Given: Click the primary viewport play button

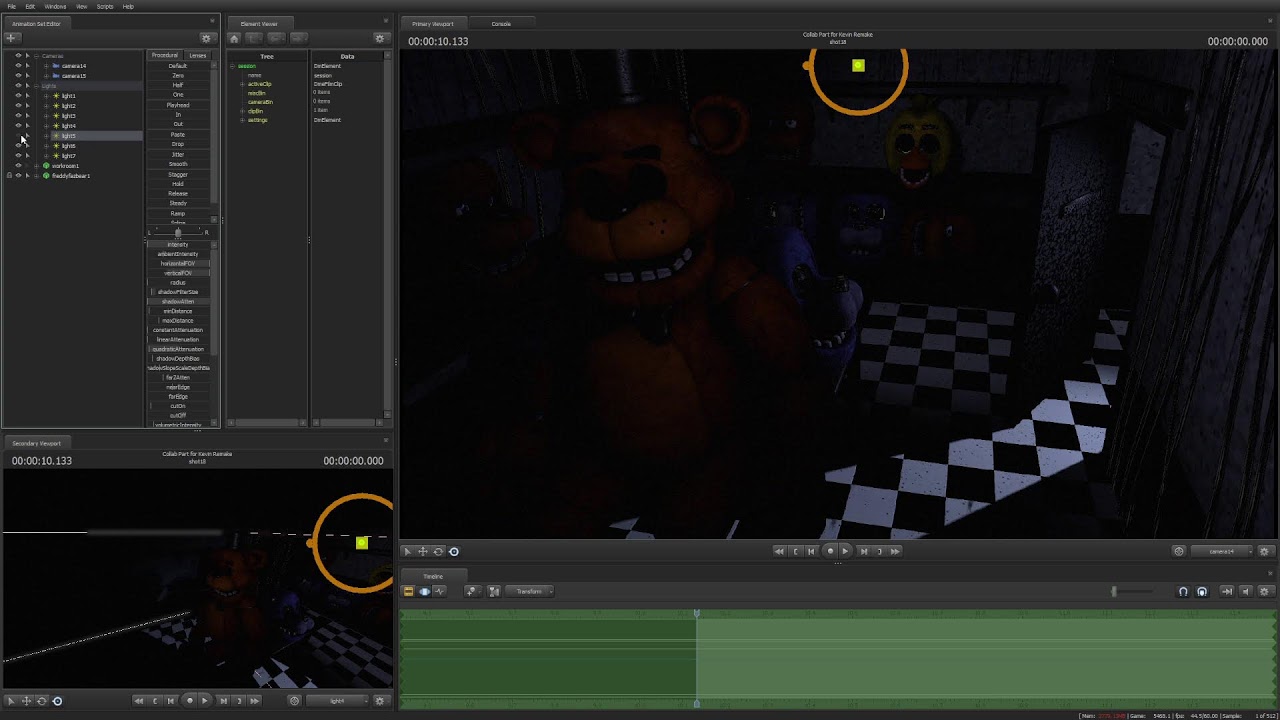Looking at the screenshot, I should (845, 551).
